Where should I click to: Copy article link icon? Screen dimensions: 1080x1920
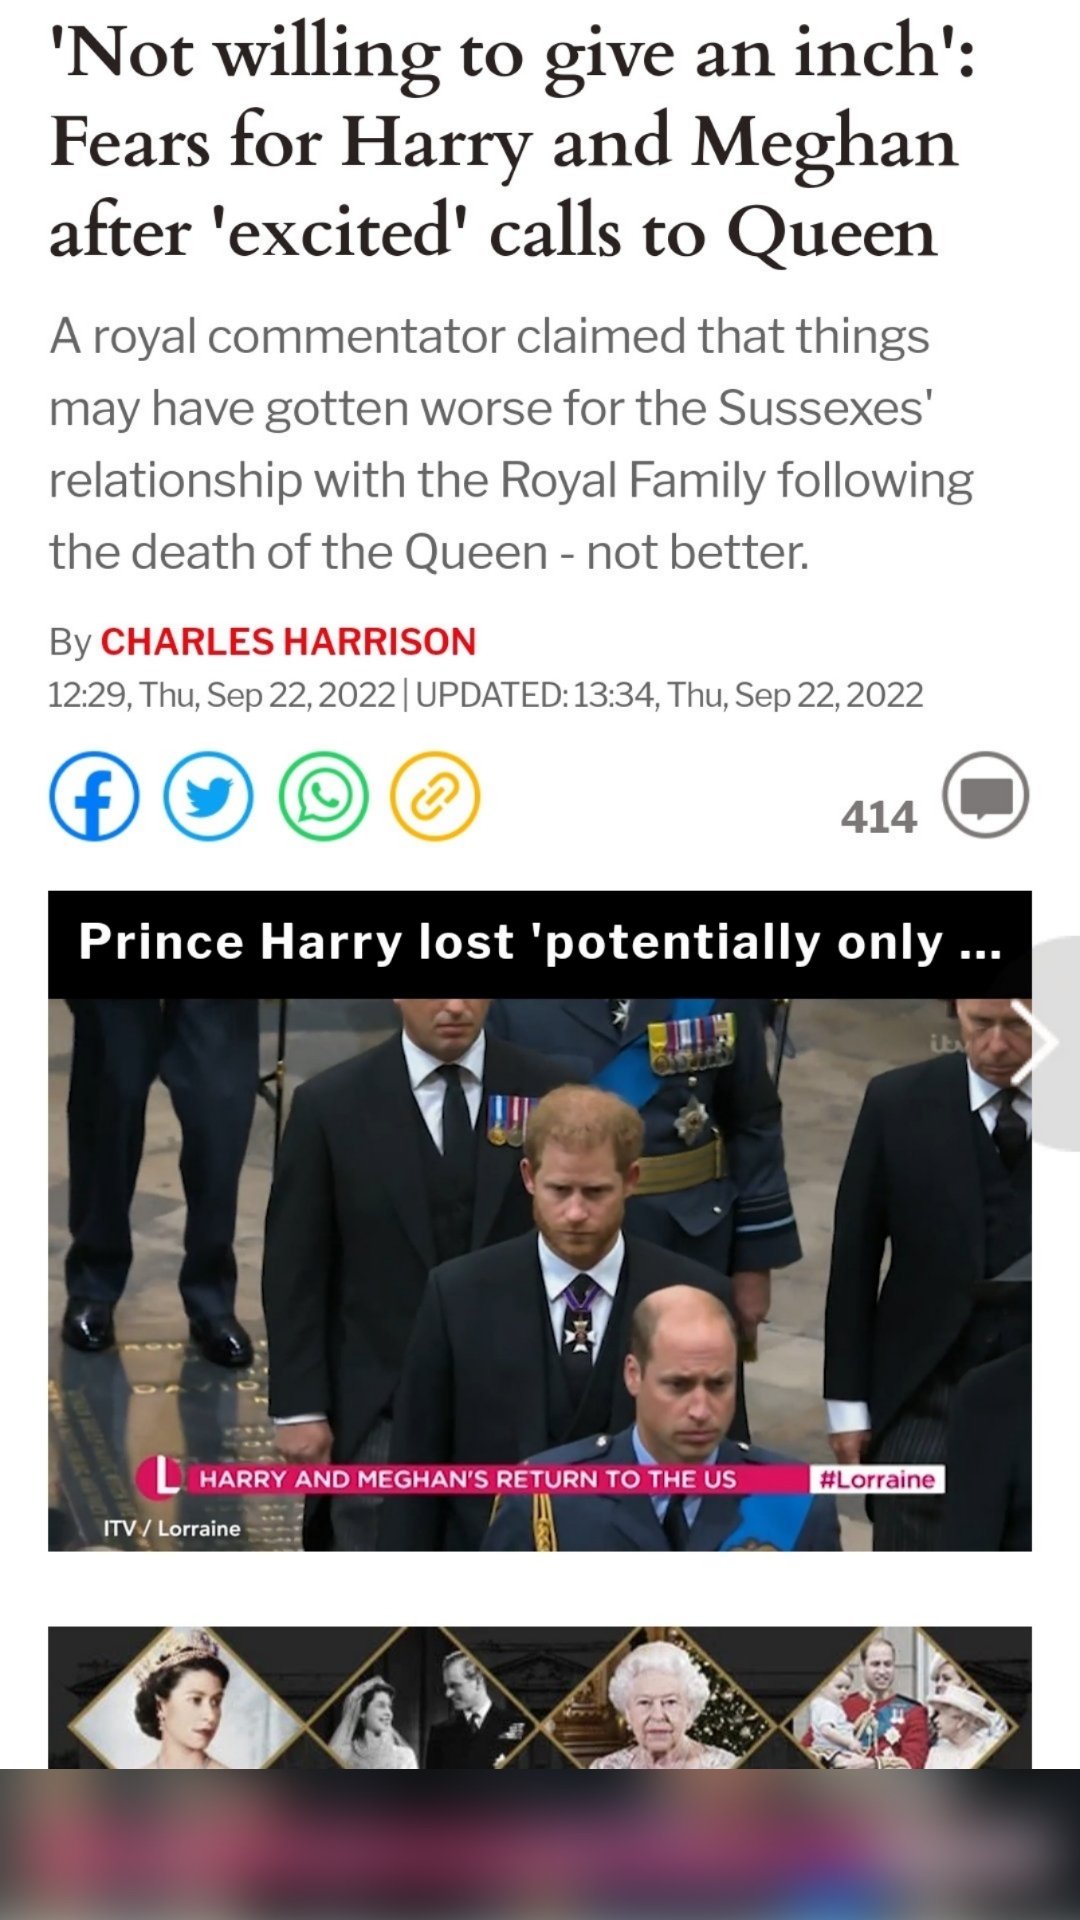click(435, 796)
